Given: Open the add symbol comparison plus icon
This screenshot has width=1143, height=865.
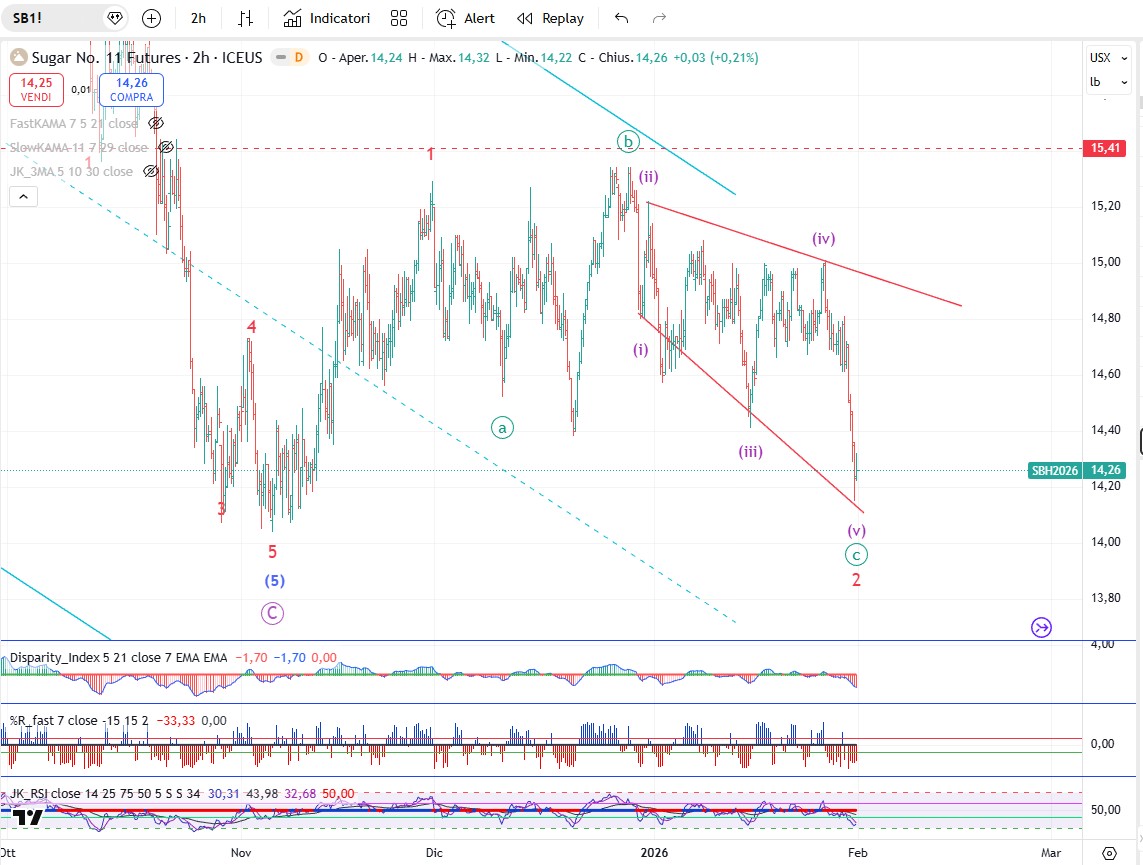Looking at the screenshot, I should pos(151,18).
